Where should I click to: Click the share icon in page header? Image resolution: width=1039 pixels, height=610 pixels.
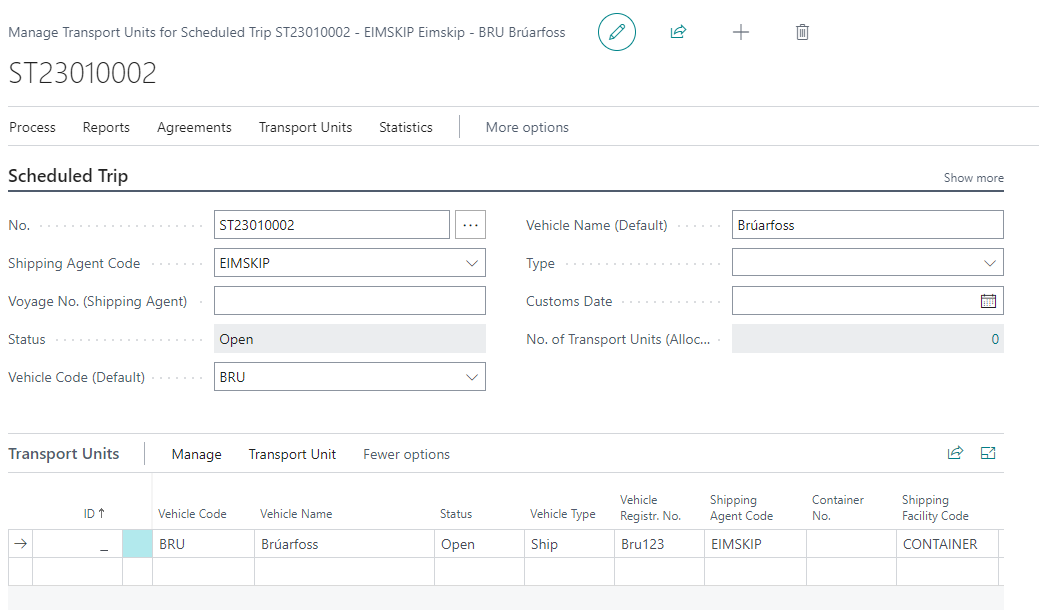click(x=678, y=32)
